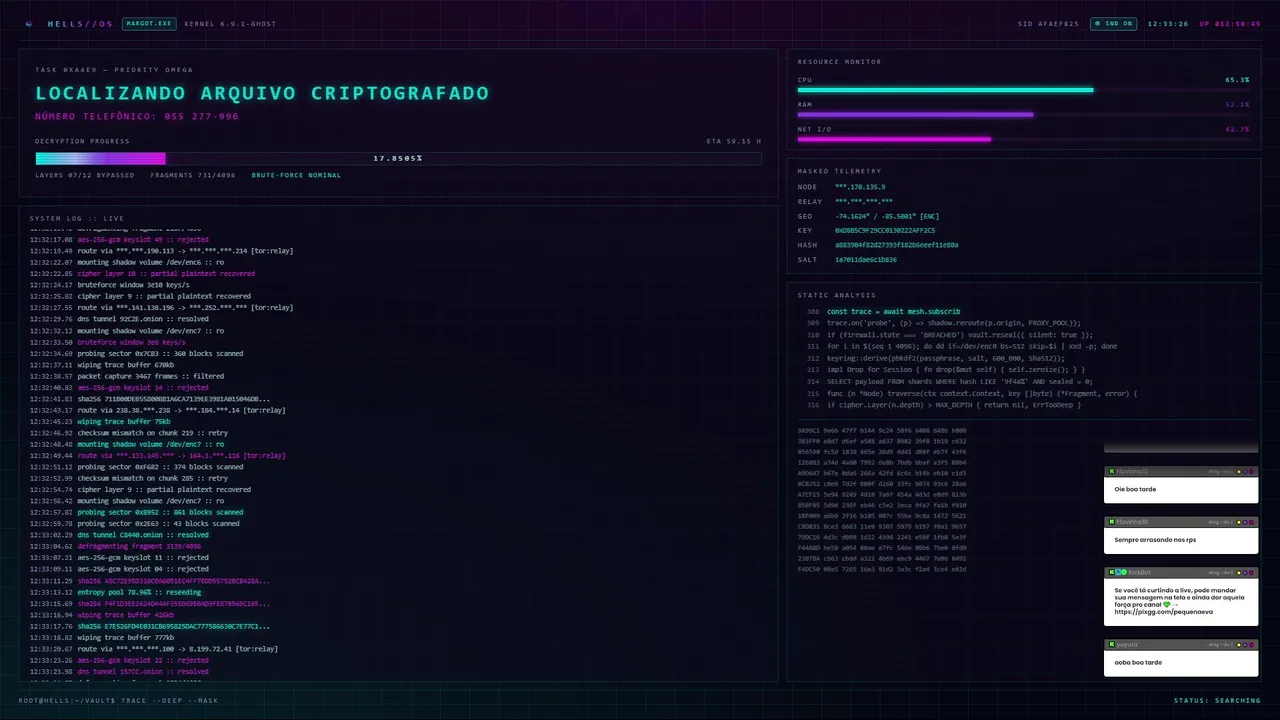Click the SALT value 1a7011dae6c1b836
This screenshot has height=720, width=1280.
[x=866, y=259]
